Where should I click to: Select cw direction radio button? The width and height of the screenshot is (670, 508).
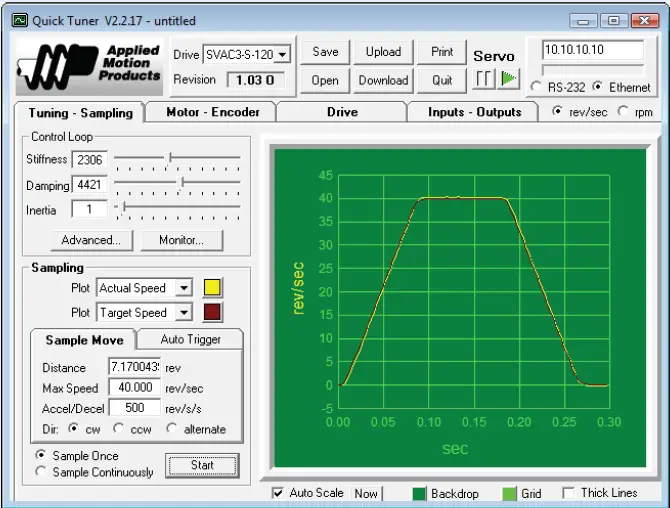pos(73,428)
